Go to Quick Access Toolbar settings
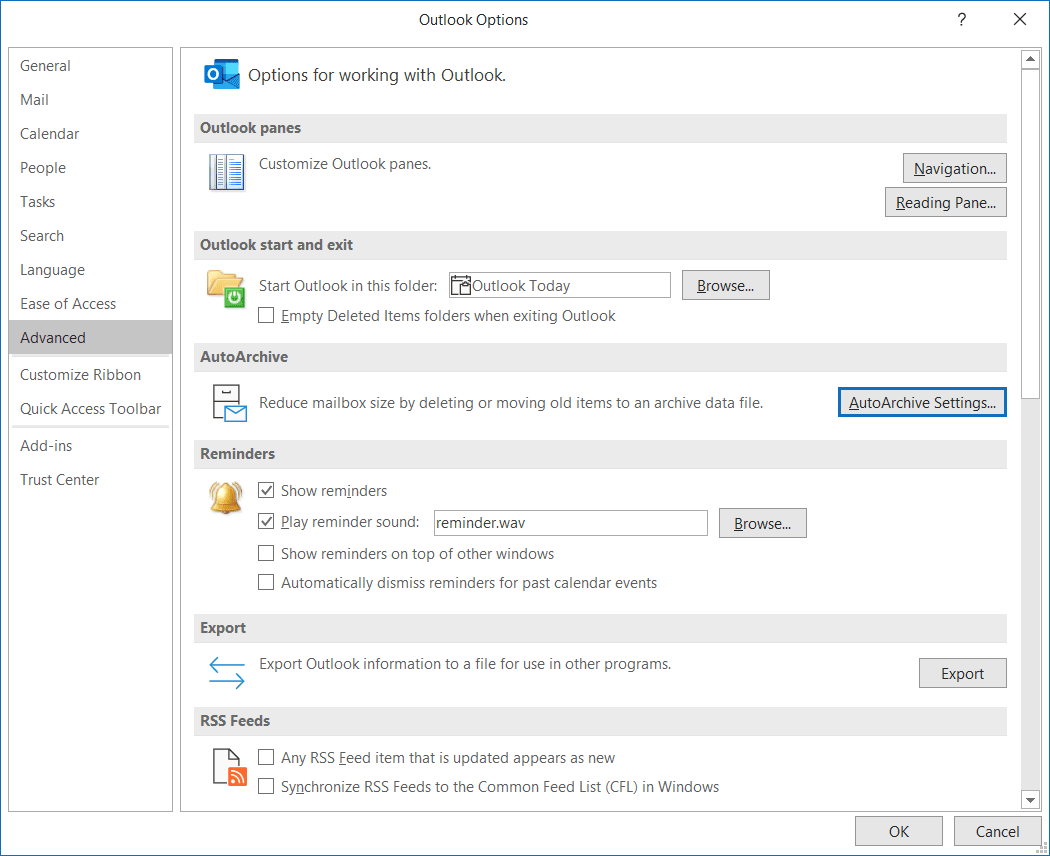 pos(90,409)
